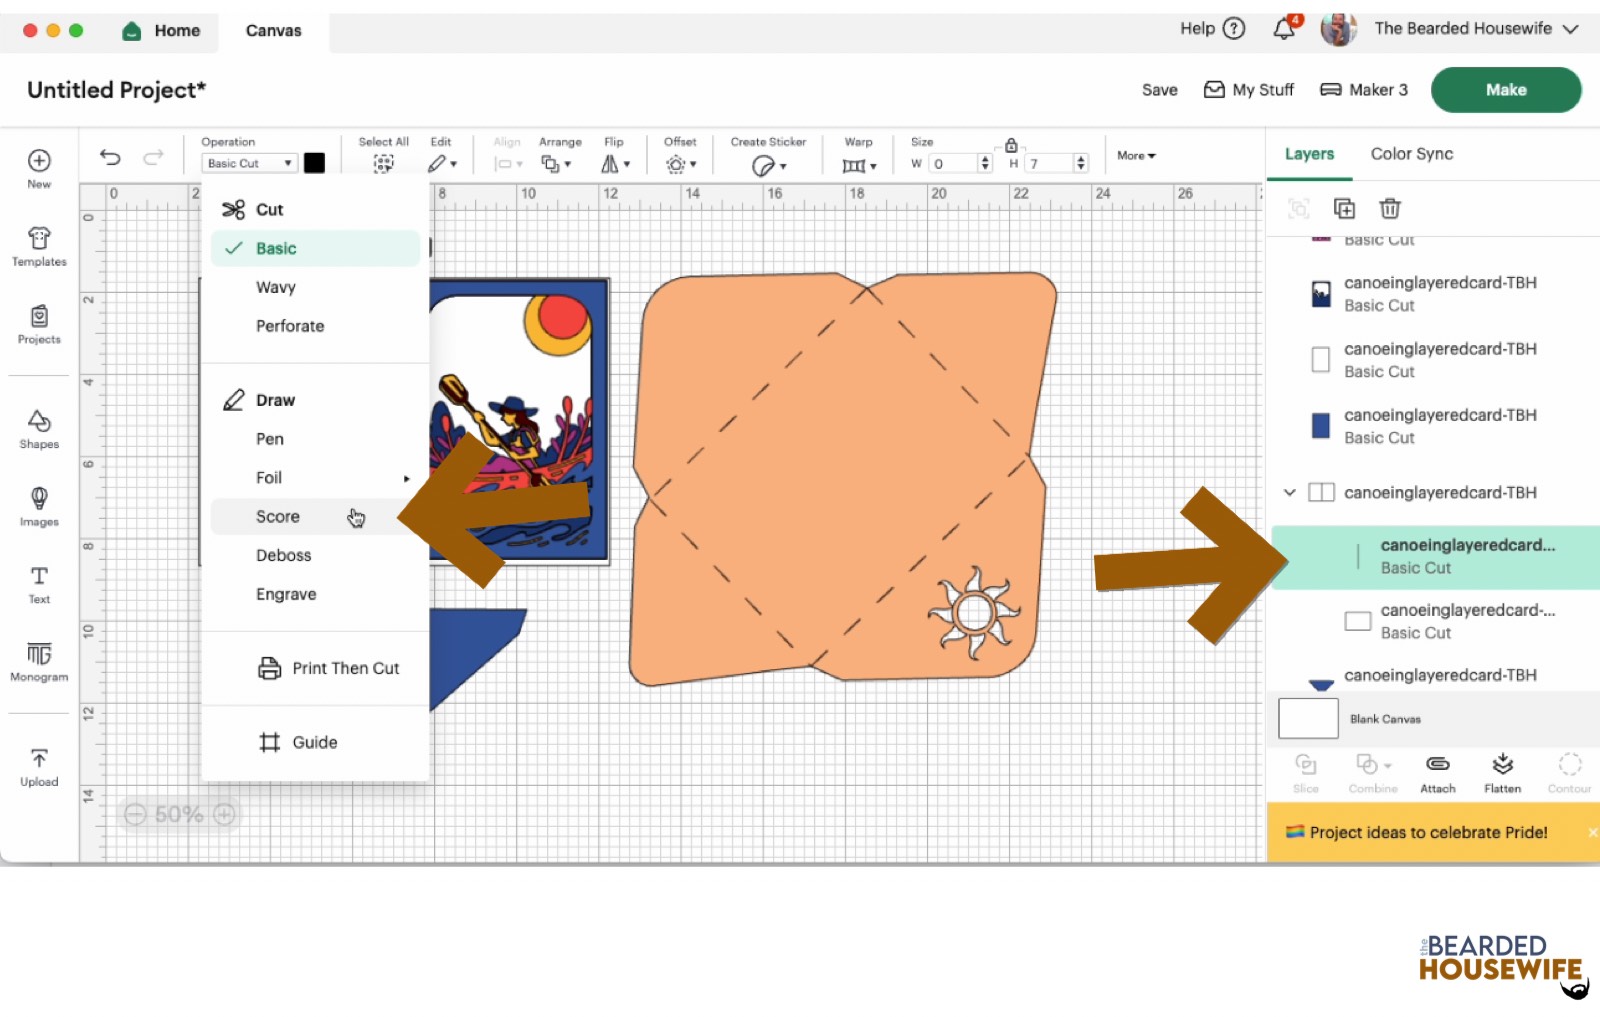The image size is (1600, 1017).
Task: Click the width input field
Action: (954, 163)
